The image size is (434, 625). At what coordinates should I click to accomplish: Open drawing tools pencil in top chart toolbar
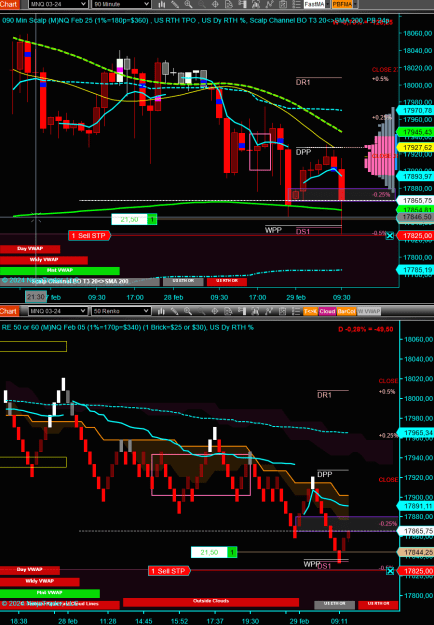[x=175, y=4]
